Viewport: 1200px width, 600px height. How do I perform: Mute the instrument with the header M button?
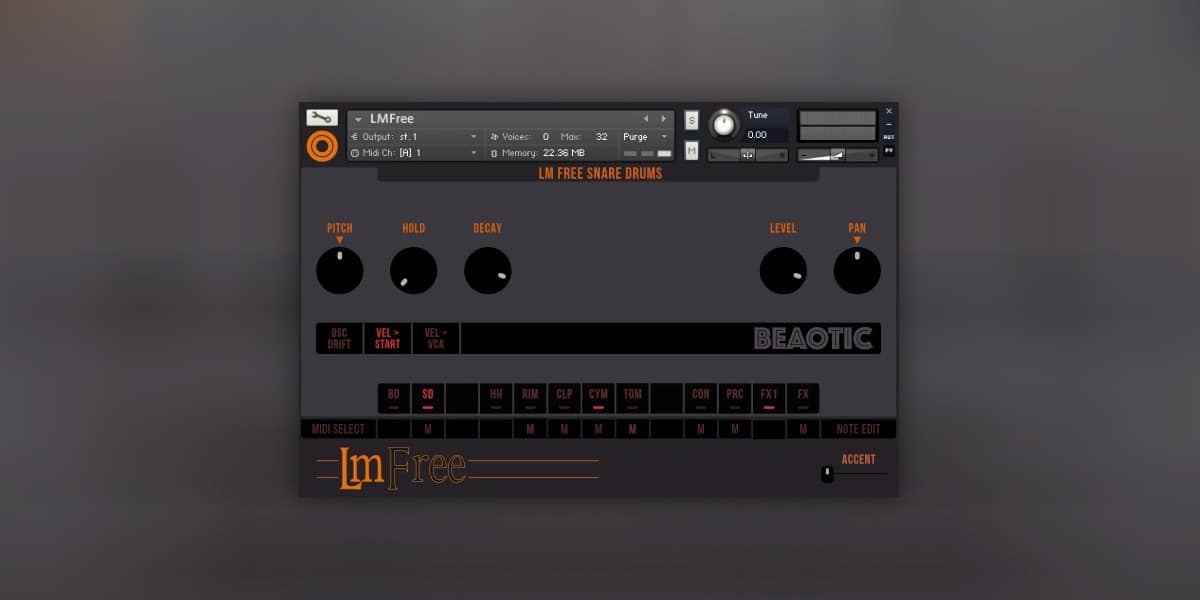click(x=692, y=151)
